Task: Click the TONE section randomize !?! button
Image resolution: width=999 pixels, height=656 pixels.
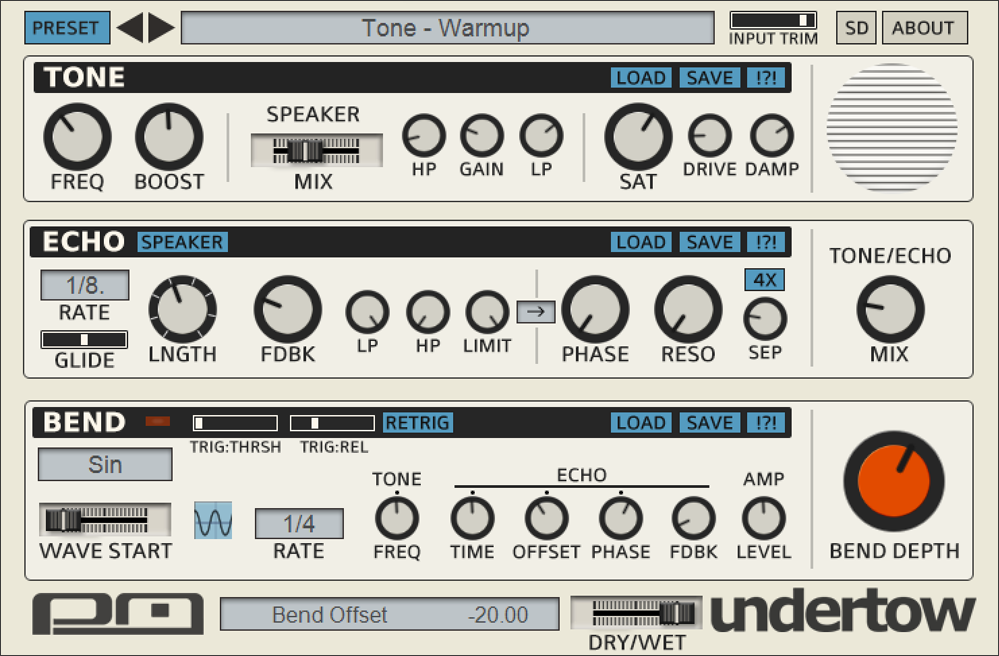Action: pyautogui.click(x=766, y=78)
